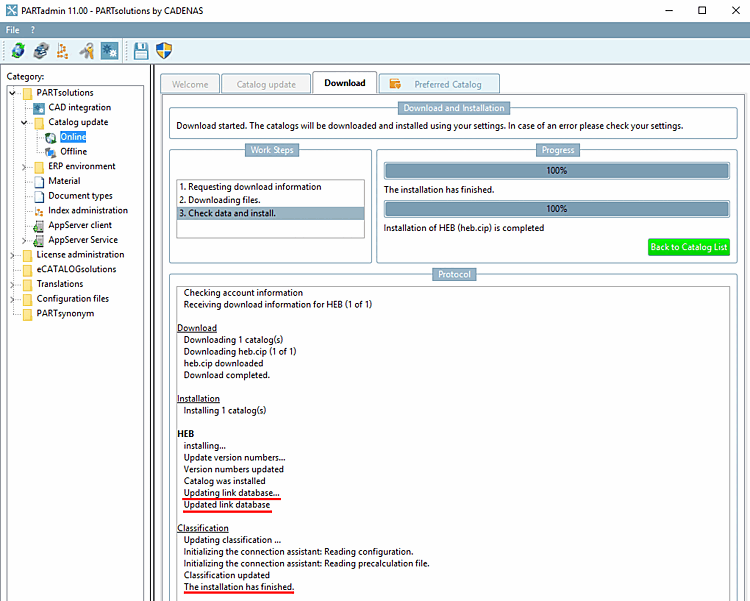Click the CAD integration tree icon
The width and height of the screenshot is (750, 601).
coord(39,108)
